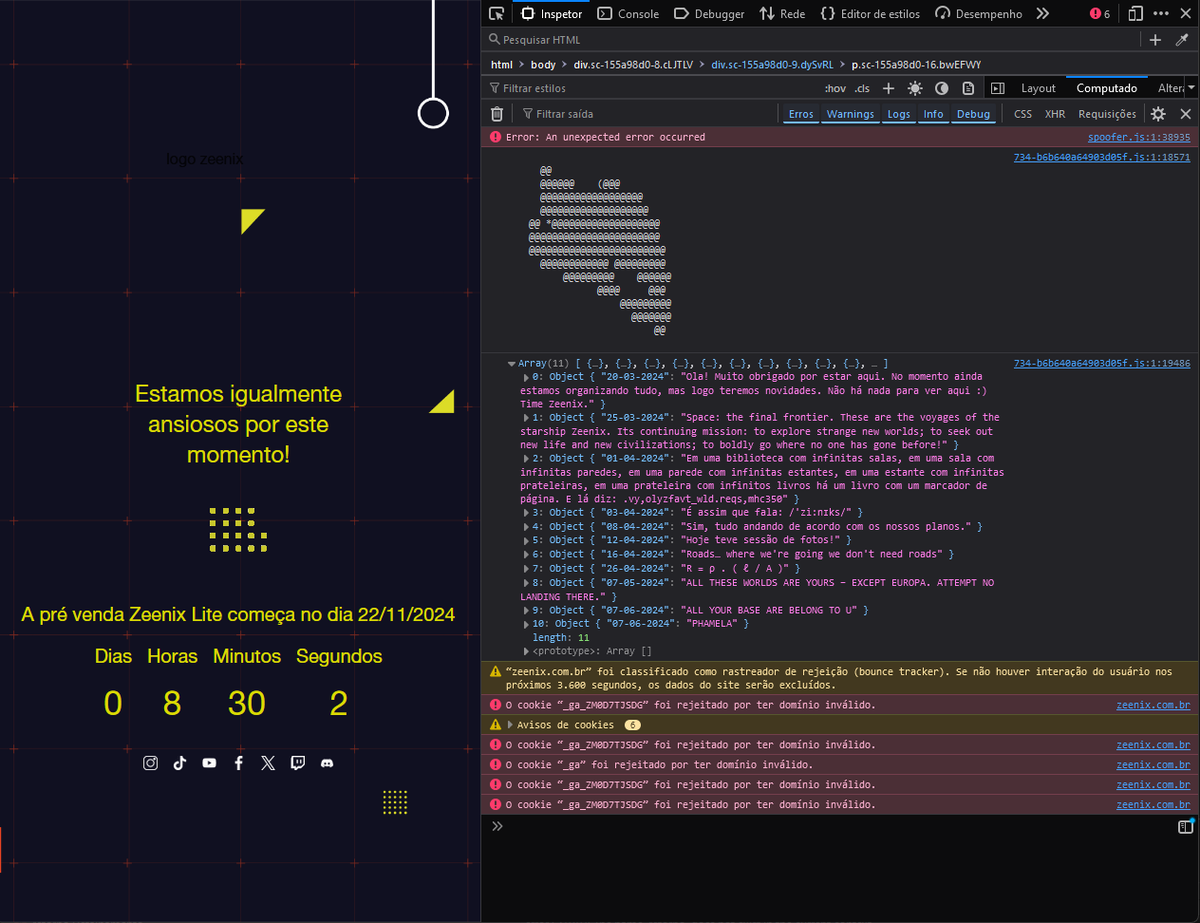This screenshot has width=1200, height=923.
Task: Toggle the Erros console filter
Action: tap(801, 114)
